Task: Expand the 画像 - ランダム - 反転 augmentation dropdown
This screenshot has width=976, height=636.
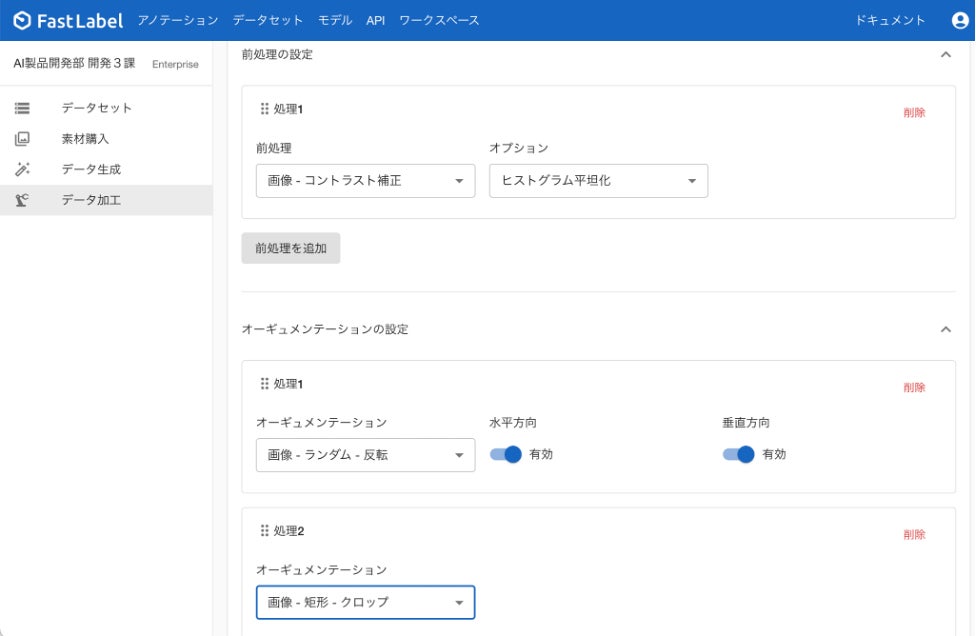Action: pyautogui.click(x=365, y=455)
